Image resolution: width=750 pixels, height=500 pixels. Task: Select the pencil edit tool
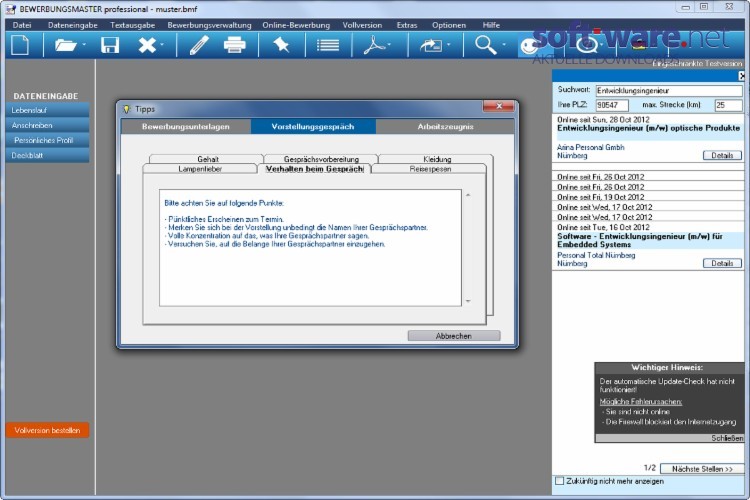click(199, 45)
